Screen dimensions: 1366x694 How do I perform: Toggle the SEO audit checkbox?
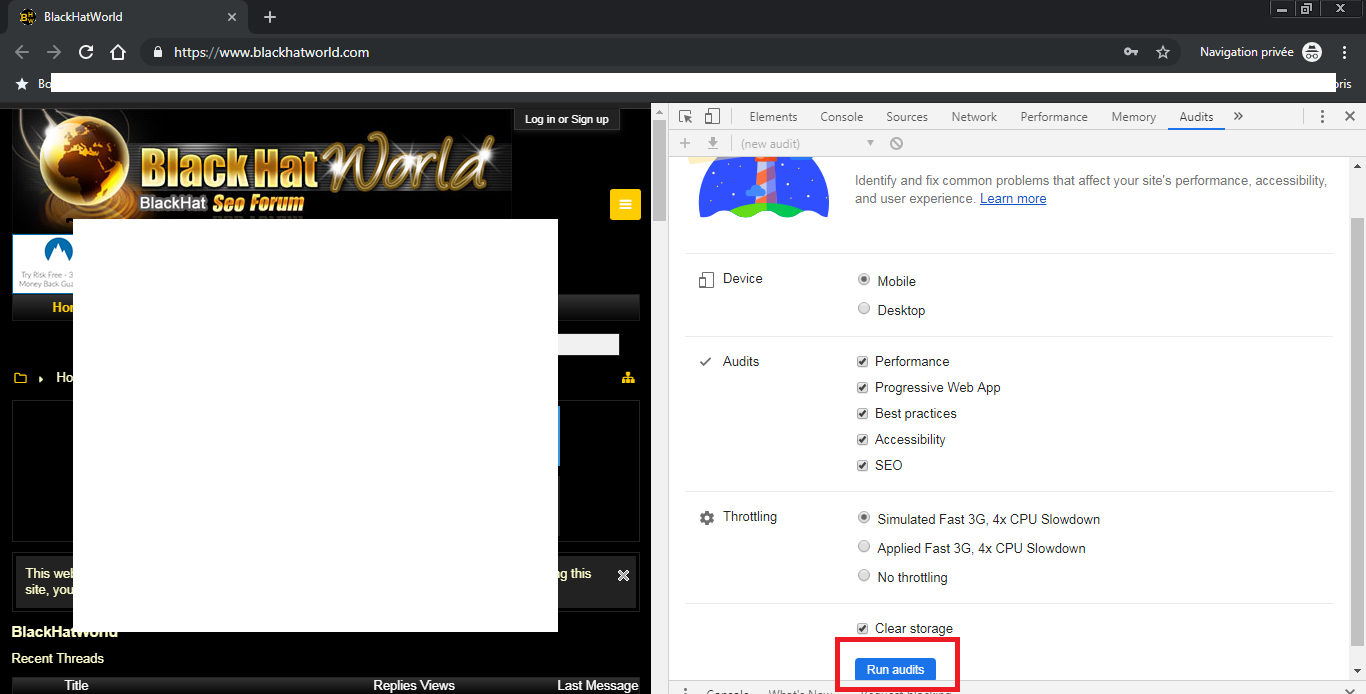[x=863, y=465]
